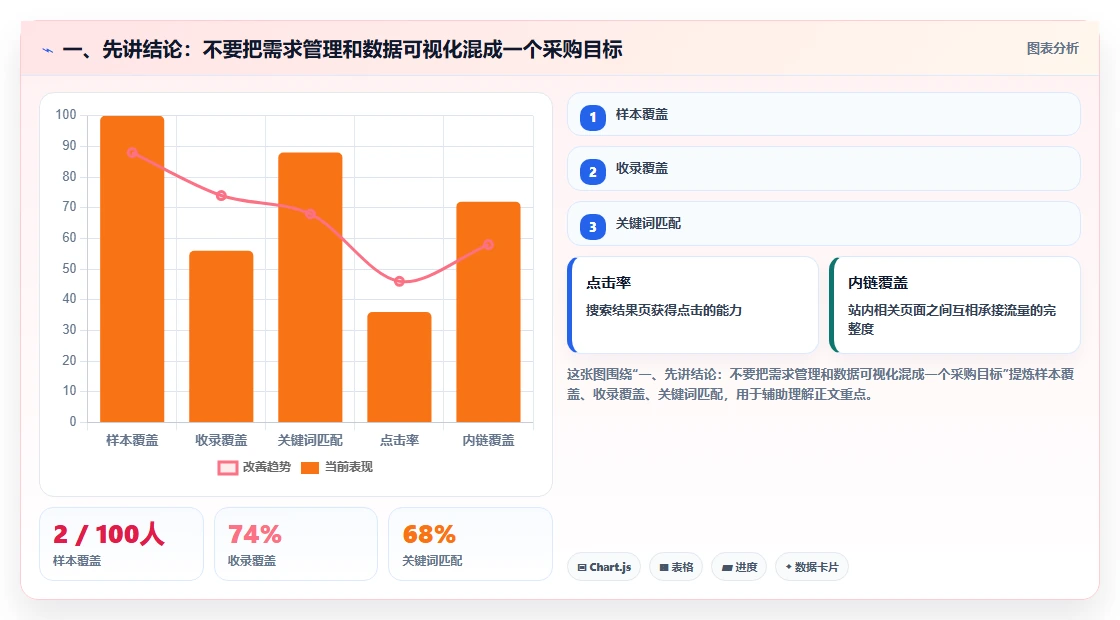Click the pink 改善趋势 legend swatch

[228, 468]
